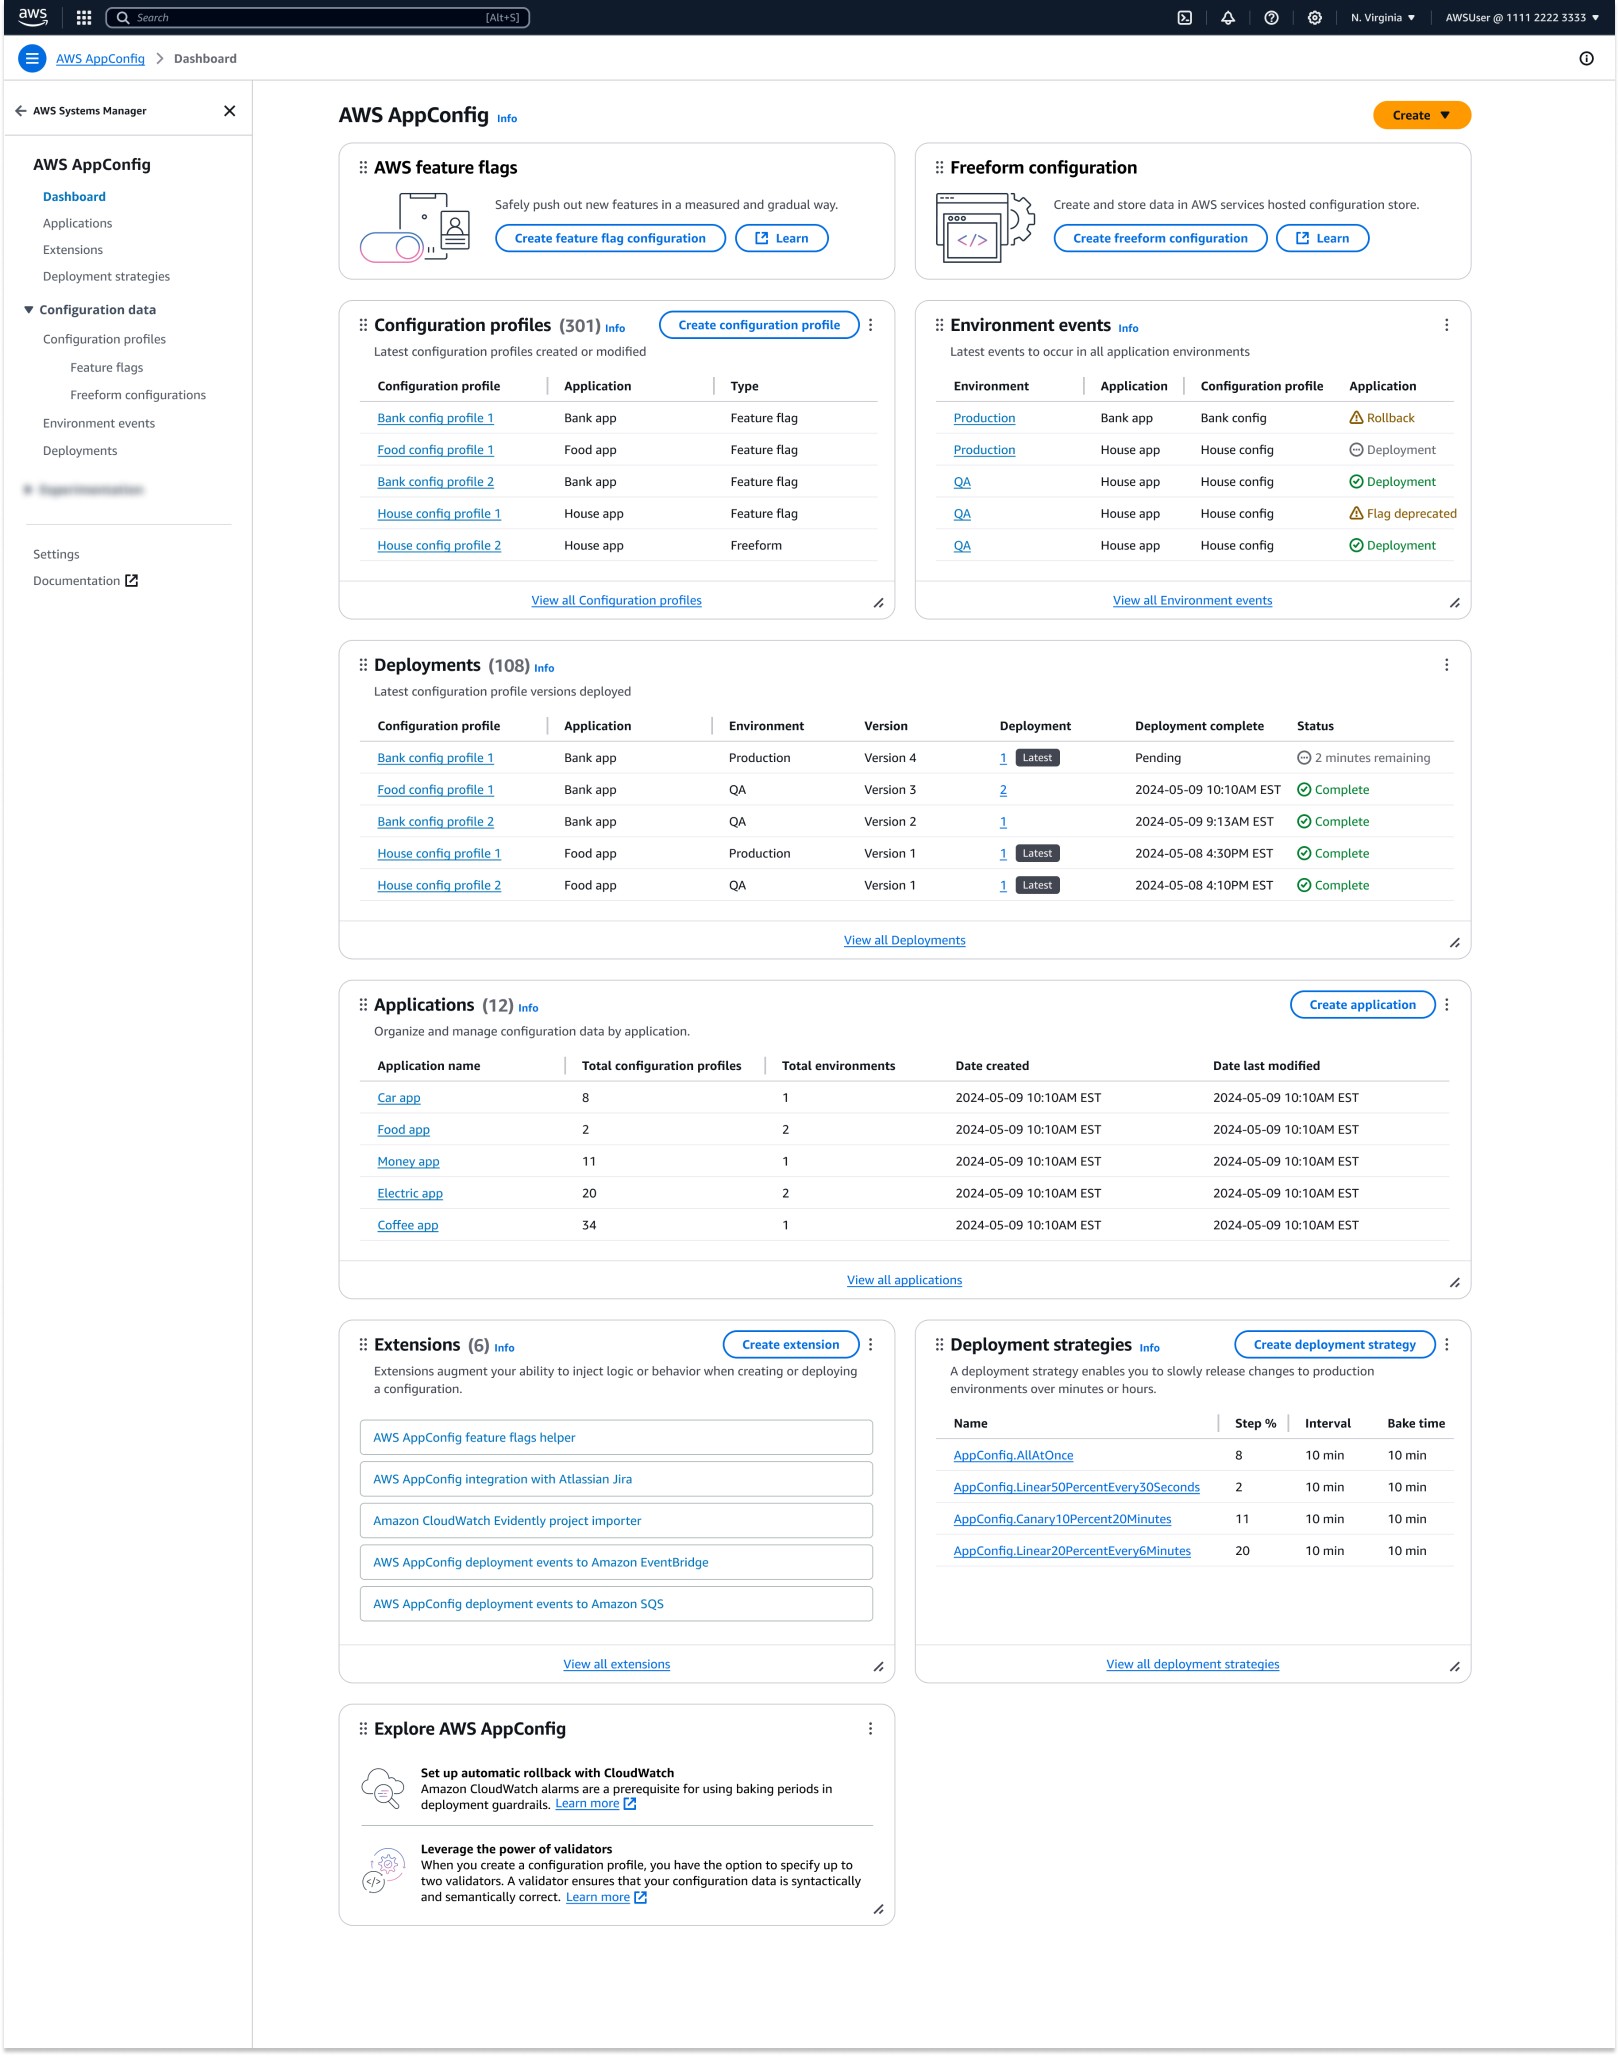Open the Rollback event Production environment link
This screenshot has width=1619, height=2056.
[x=984, y=419]
